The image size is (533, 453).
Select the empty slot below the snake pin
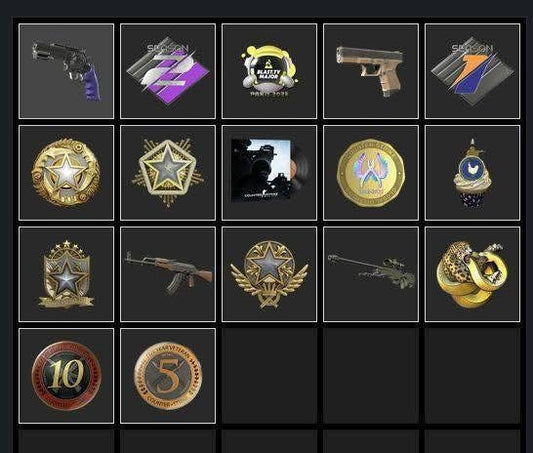point(472,376)
